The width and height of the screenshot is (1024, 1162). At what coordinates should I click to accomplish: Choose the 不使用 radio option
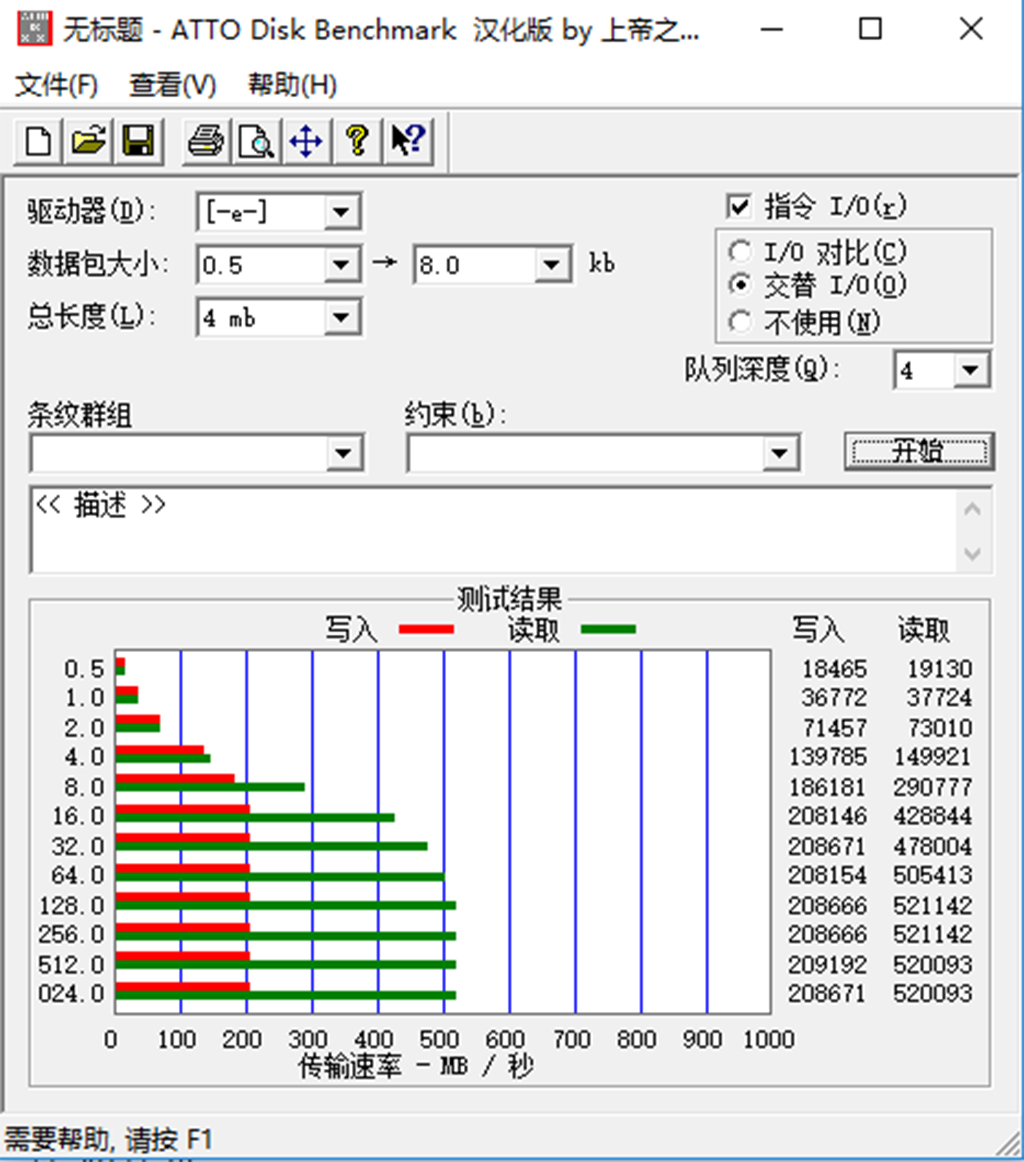point(740,322)
